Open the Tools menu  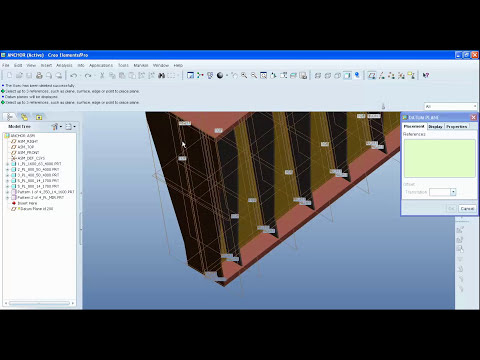click(123, 65)
